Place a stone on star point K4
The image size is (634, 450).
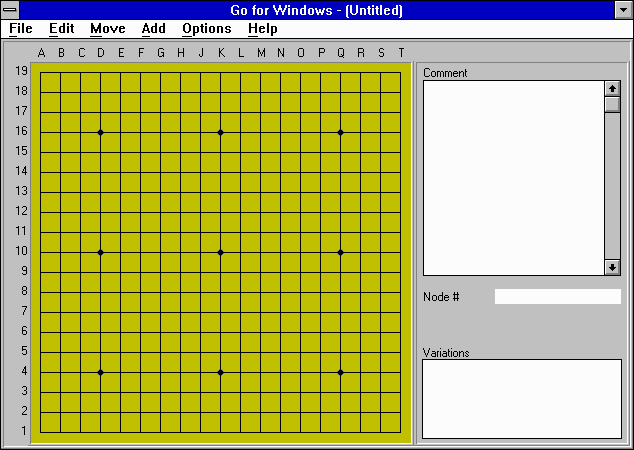(220, 372)
